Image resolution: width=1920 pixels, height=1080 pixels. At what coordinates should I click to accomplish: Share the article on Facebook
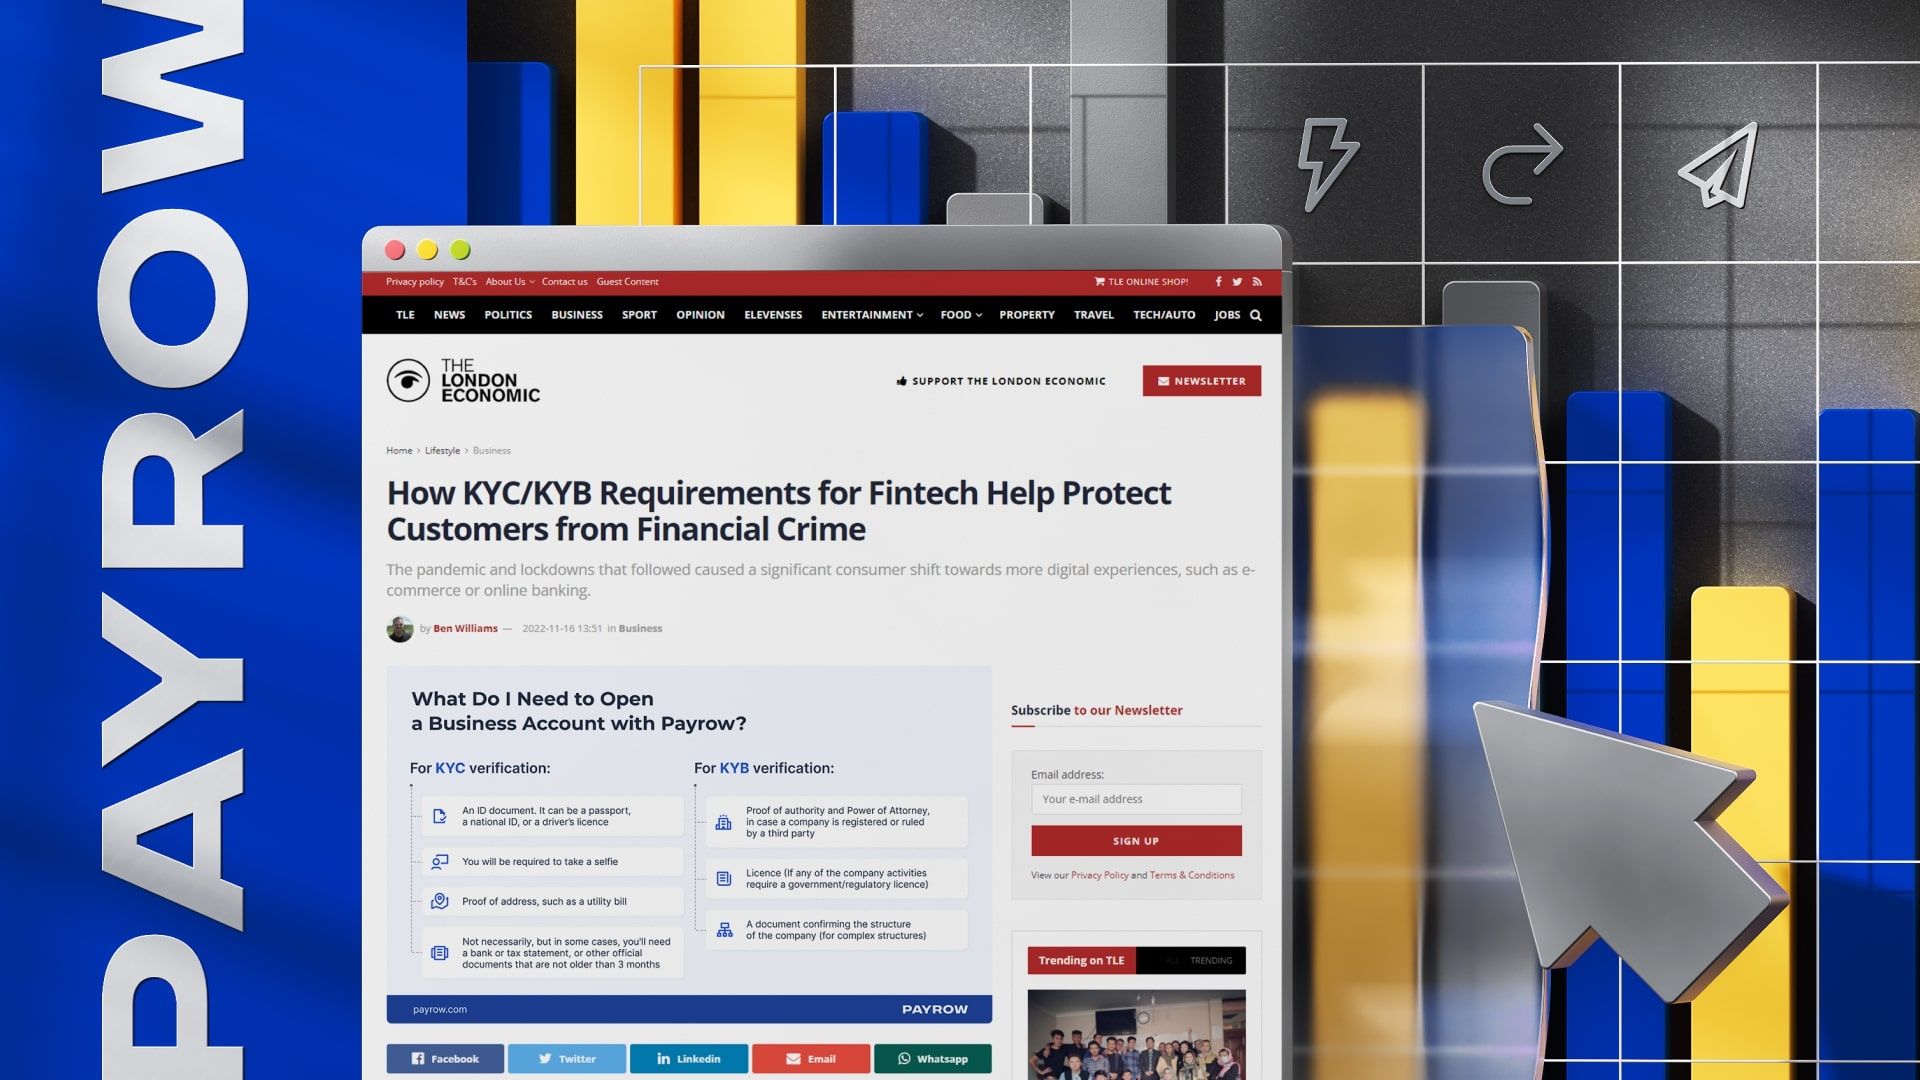445,1059
